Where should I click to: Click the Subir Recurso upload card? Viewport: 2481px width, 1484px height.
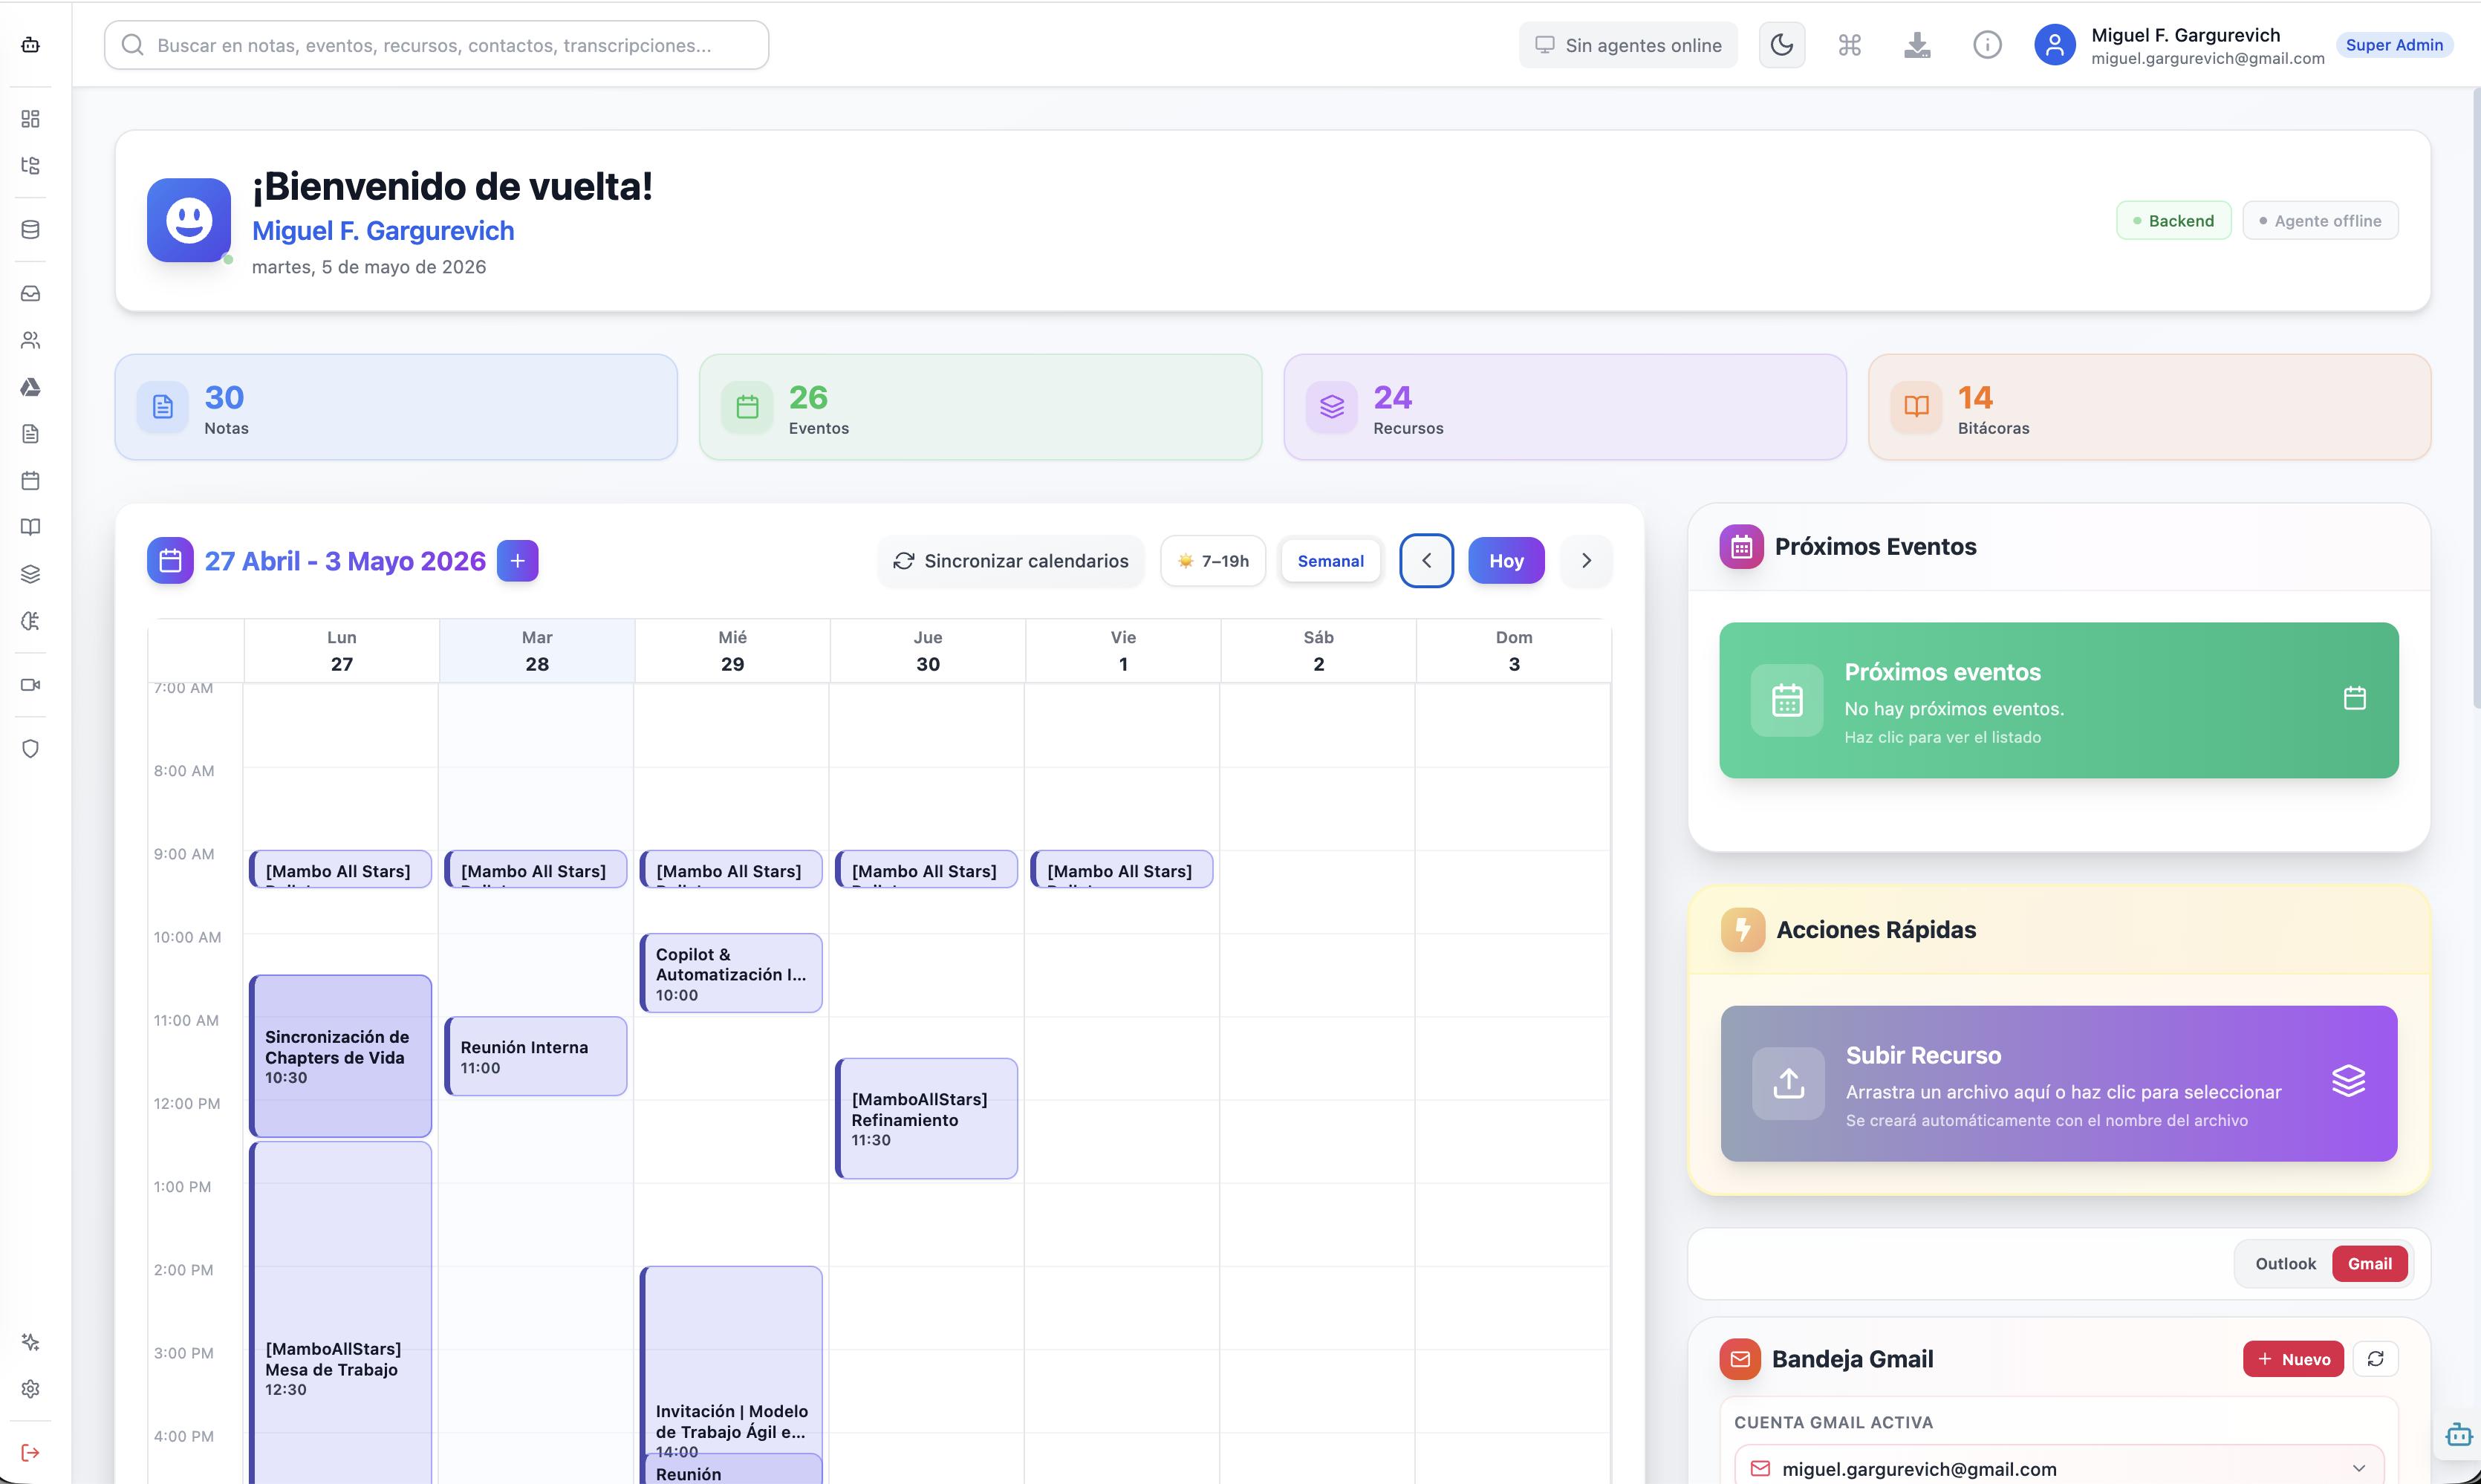click(x=2059, y=1084)
